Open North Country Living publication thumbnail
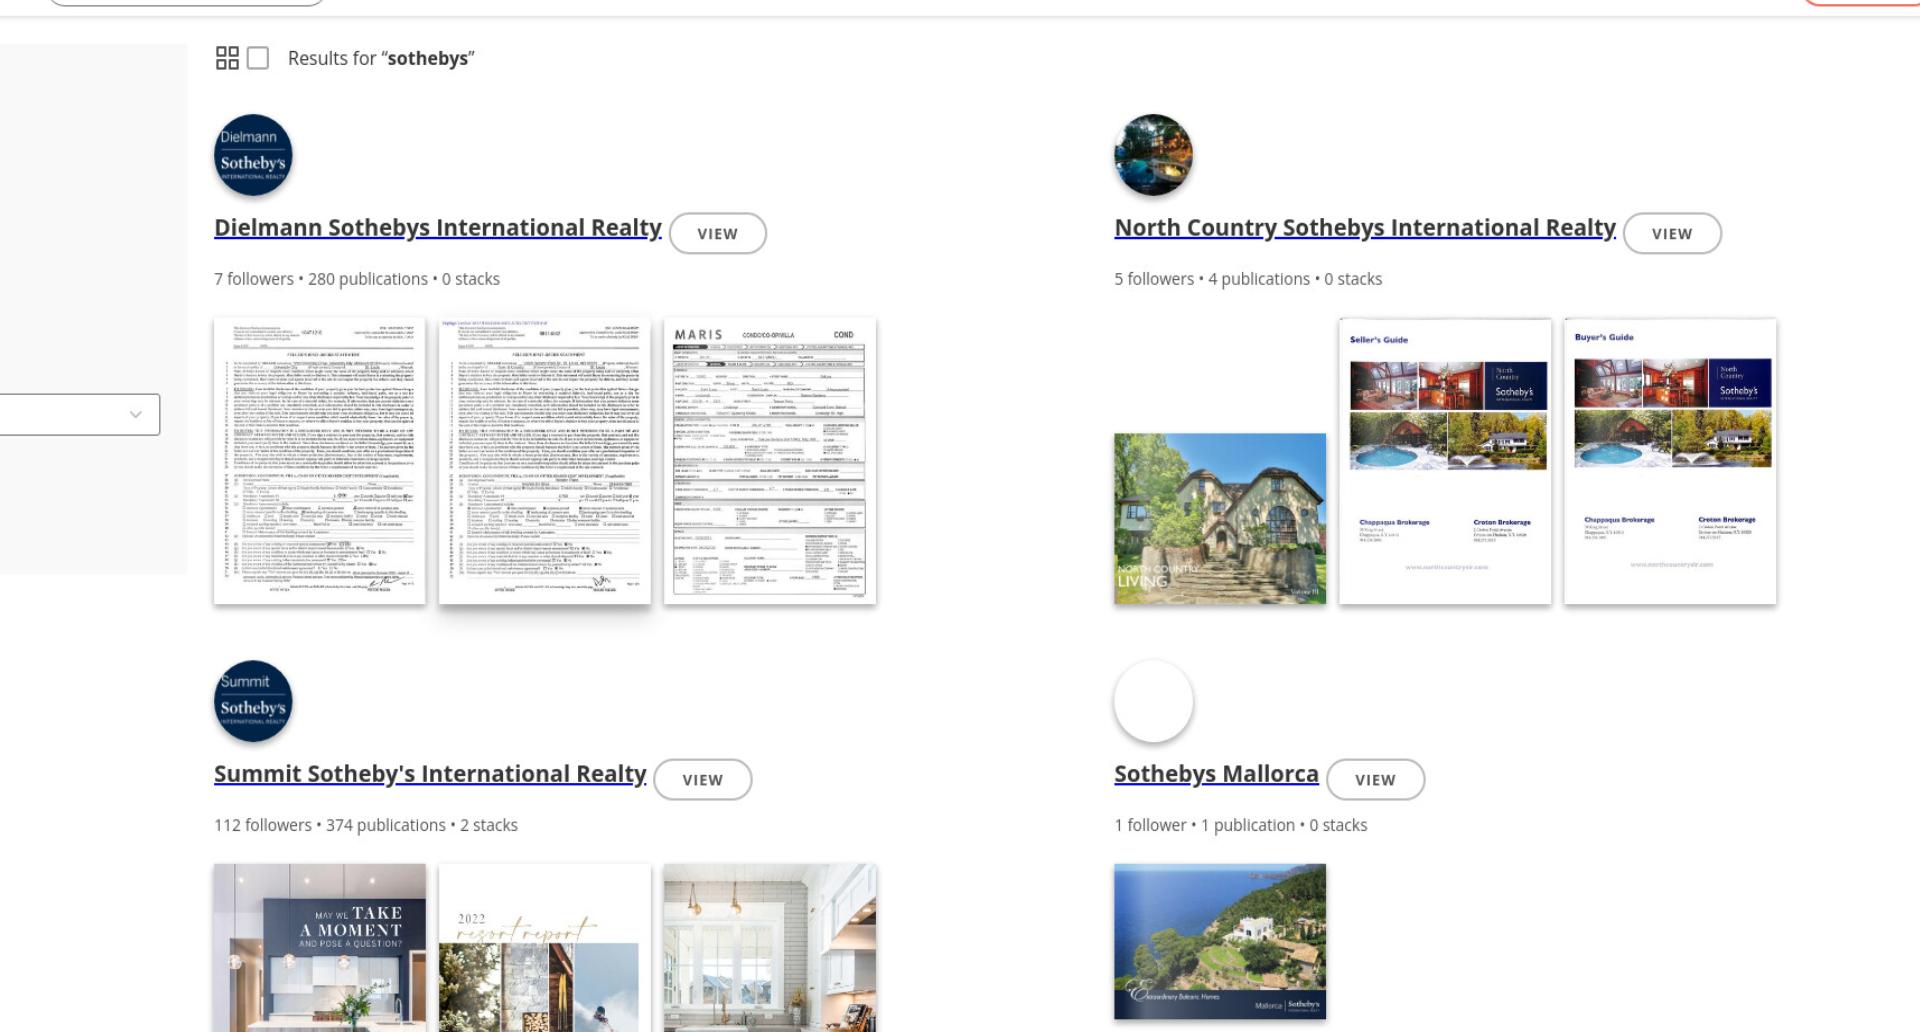Image resolution: width=1920 pixels, height=1032 pixels. coord(1220,518)
